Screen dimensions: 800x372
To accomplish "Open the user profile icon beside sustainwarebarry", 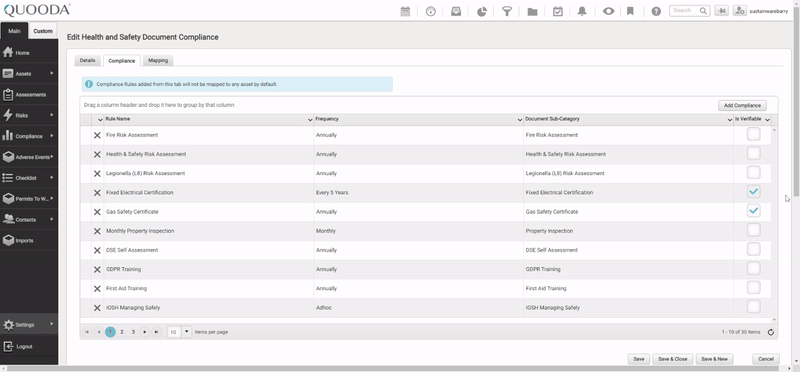I will [740, 11].
